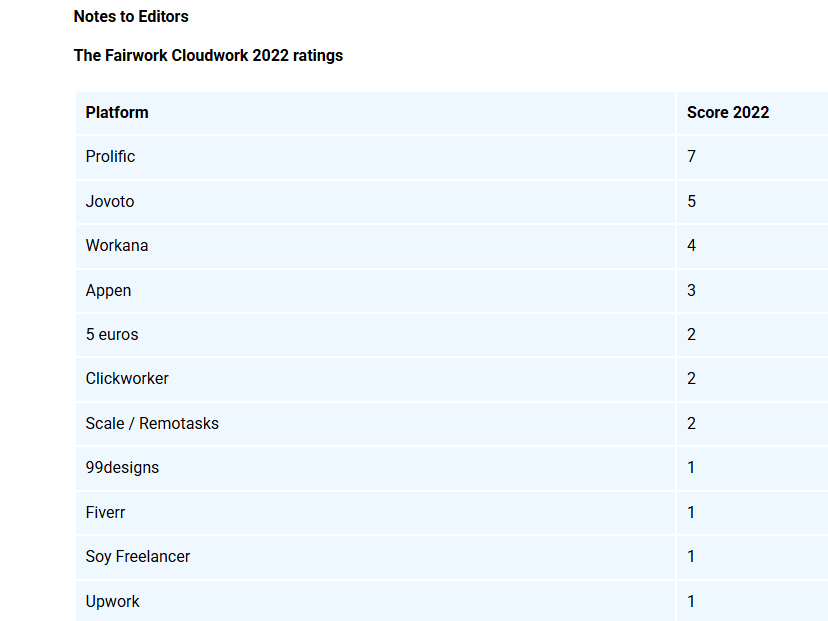
Task: Click the score 7 in Prolific row
Action: point(691,156)
